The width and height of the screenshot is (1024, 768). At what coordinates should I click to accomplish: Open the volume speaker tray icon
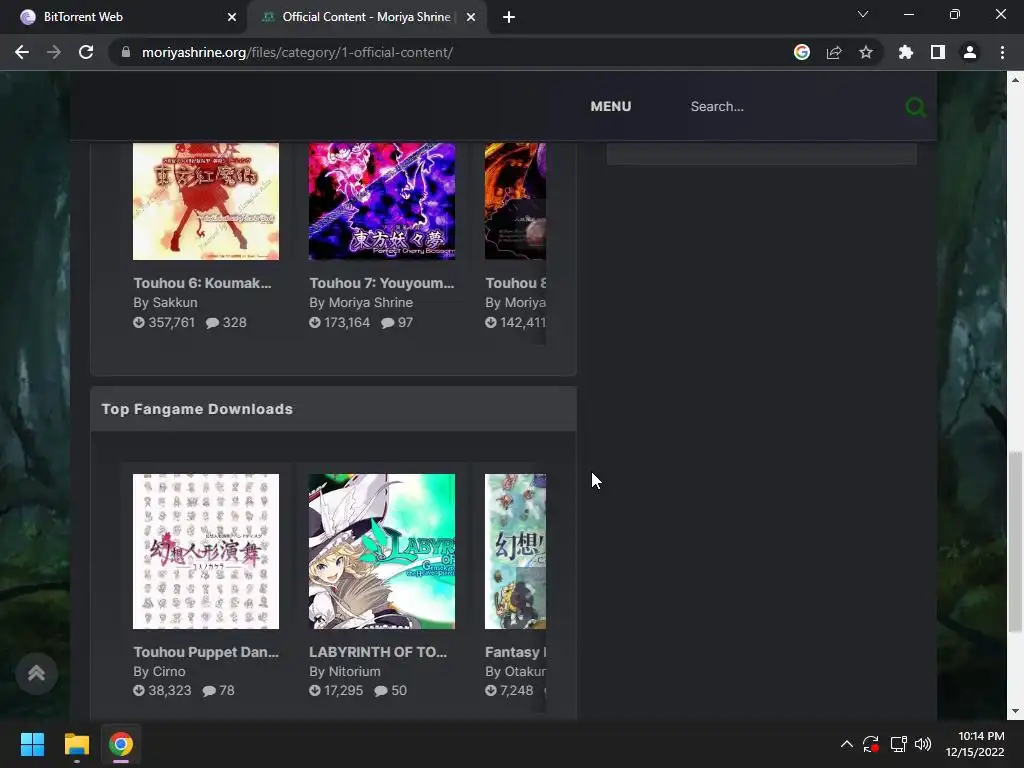click(923, 744)
